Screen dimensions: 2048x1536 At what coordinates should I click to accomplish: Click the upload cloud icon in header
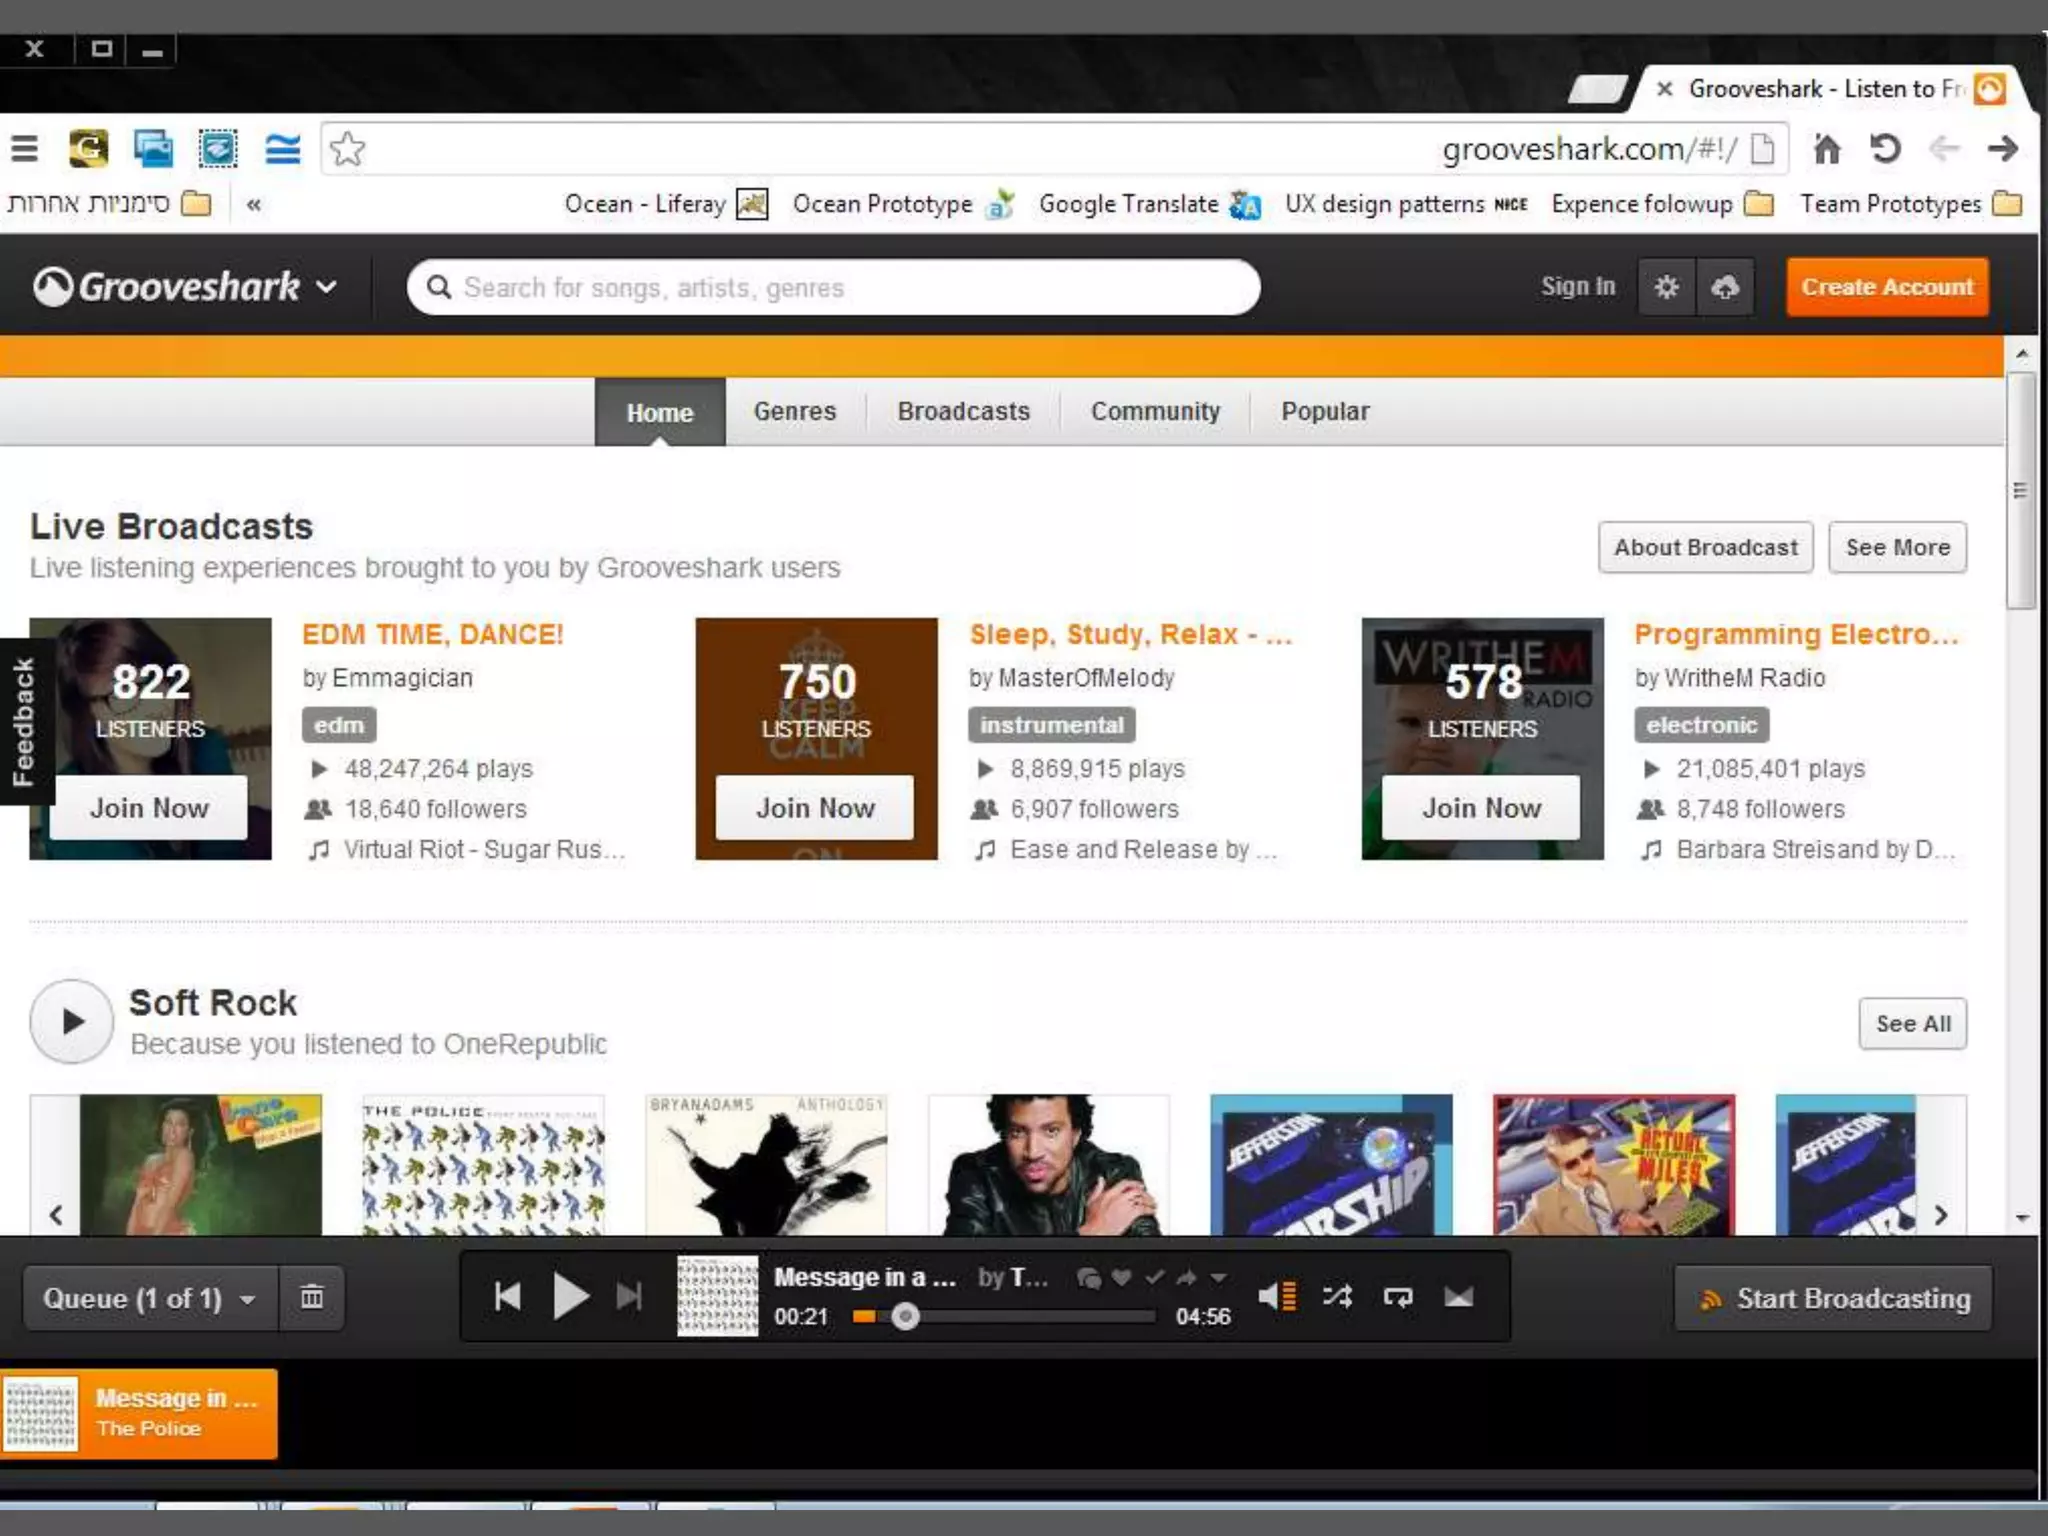[x=1725, y=287]
